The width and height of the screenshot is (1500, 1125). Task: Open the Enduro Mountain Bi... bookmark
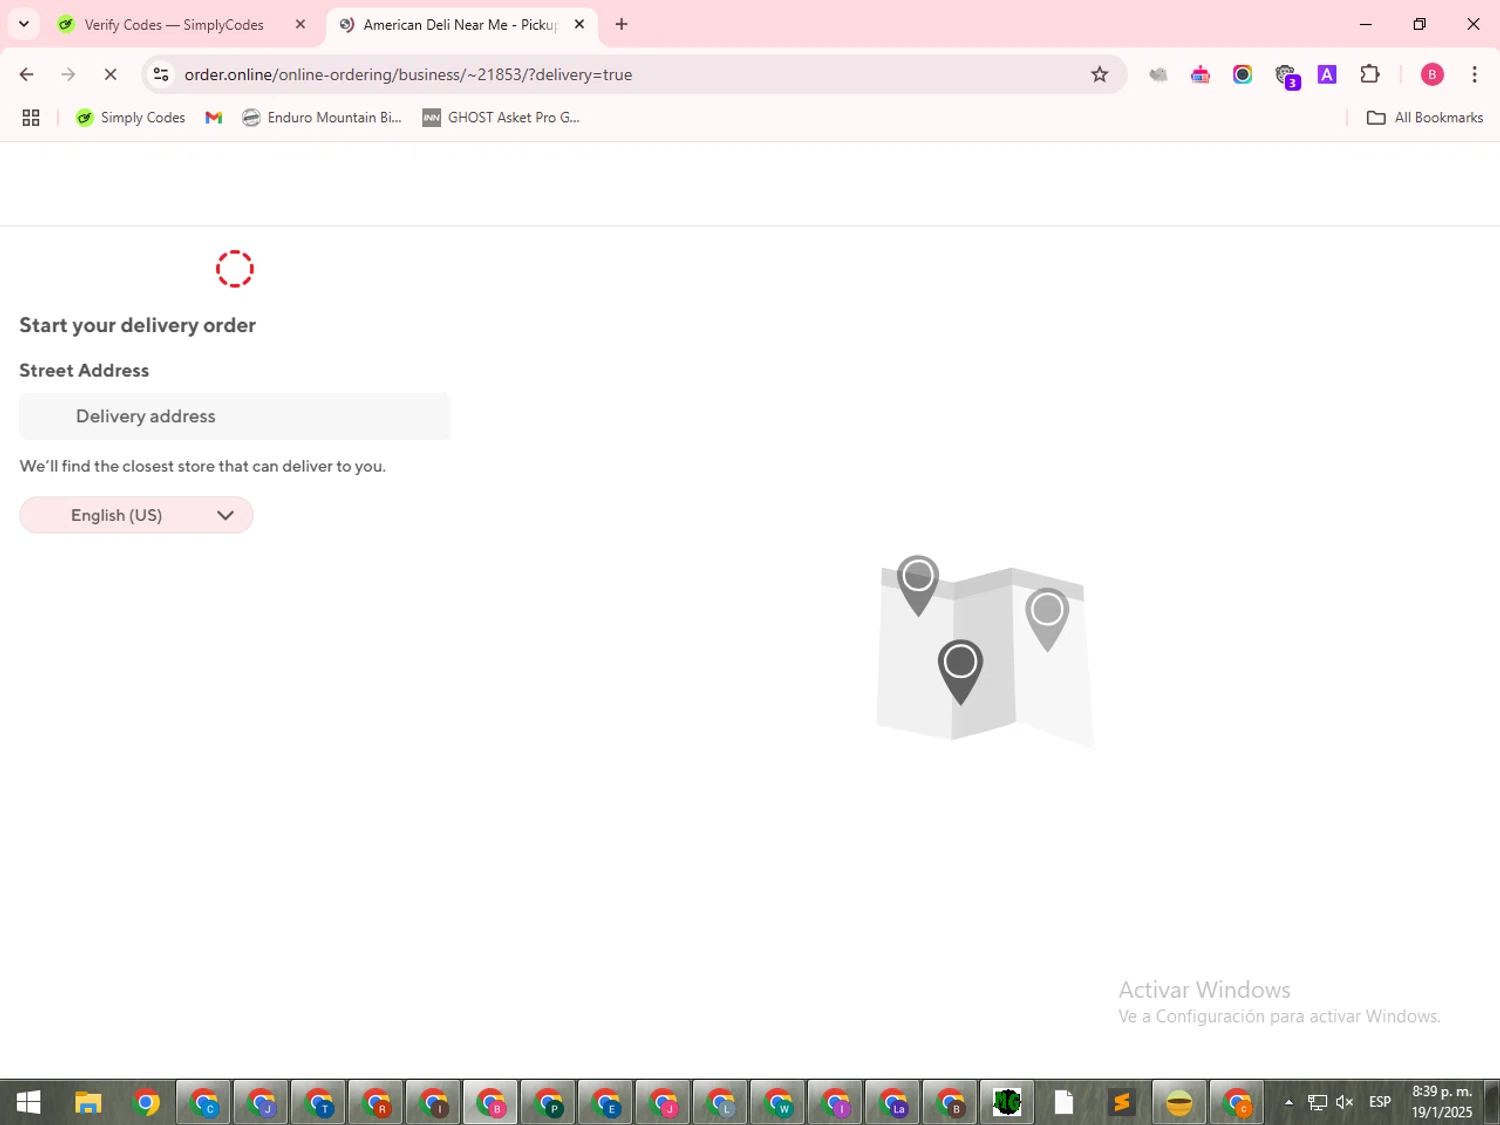point(322,117)
